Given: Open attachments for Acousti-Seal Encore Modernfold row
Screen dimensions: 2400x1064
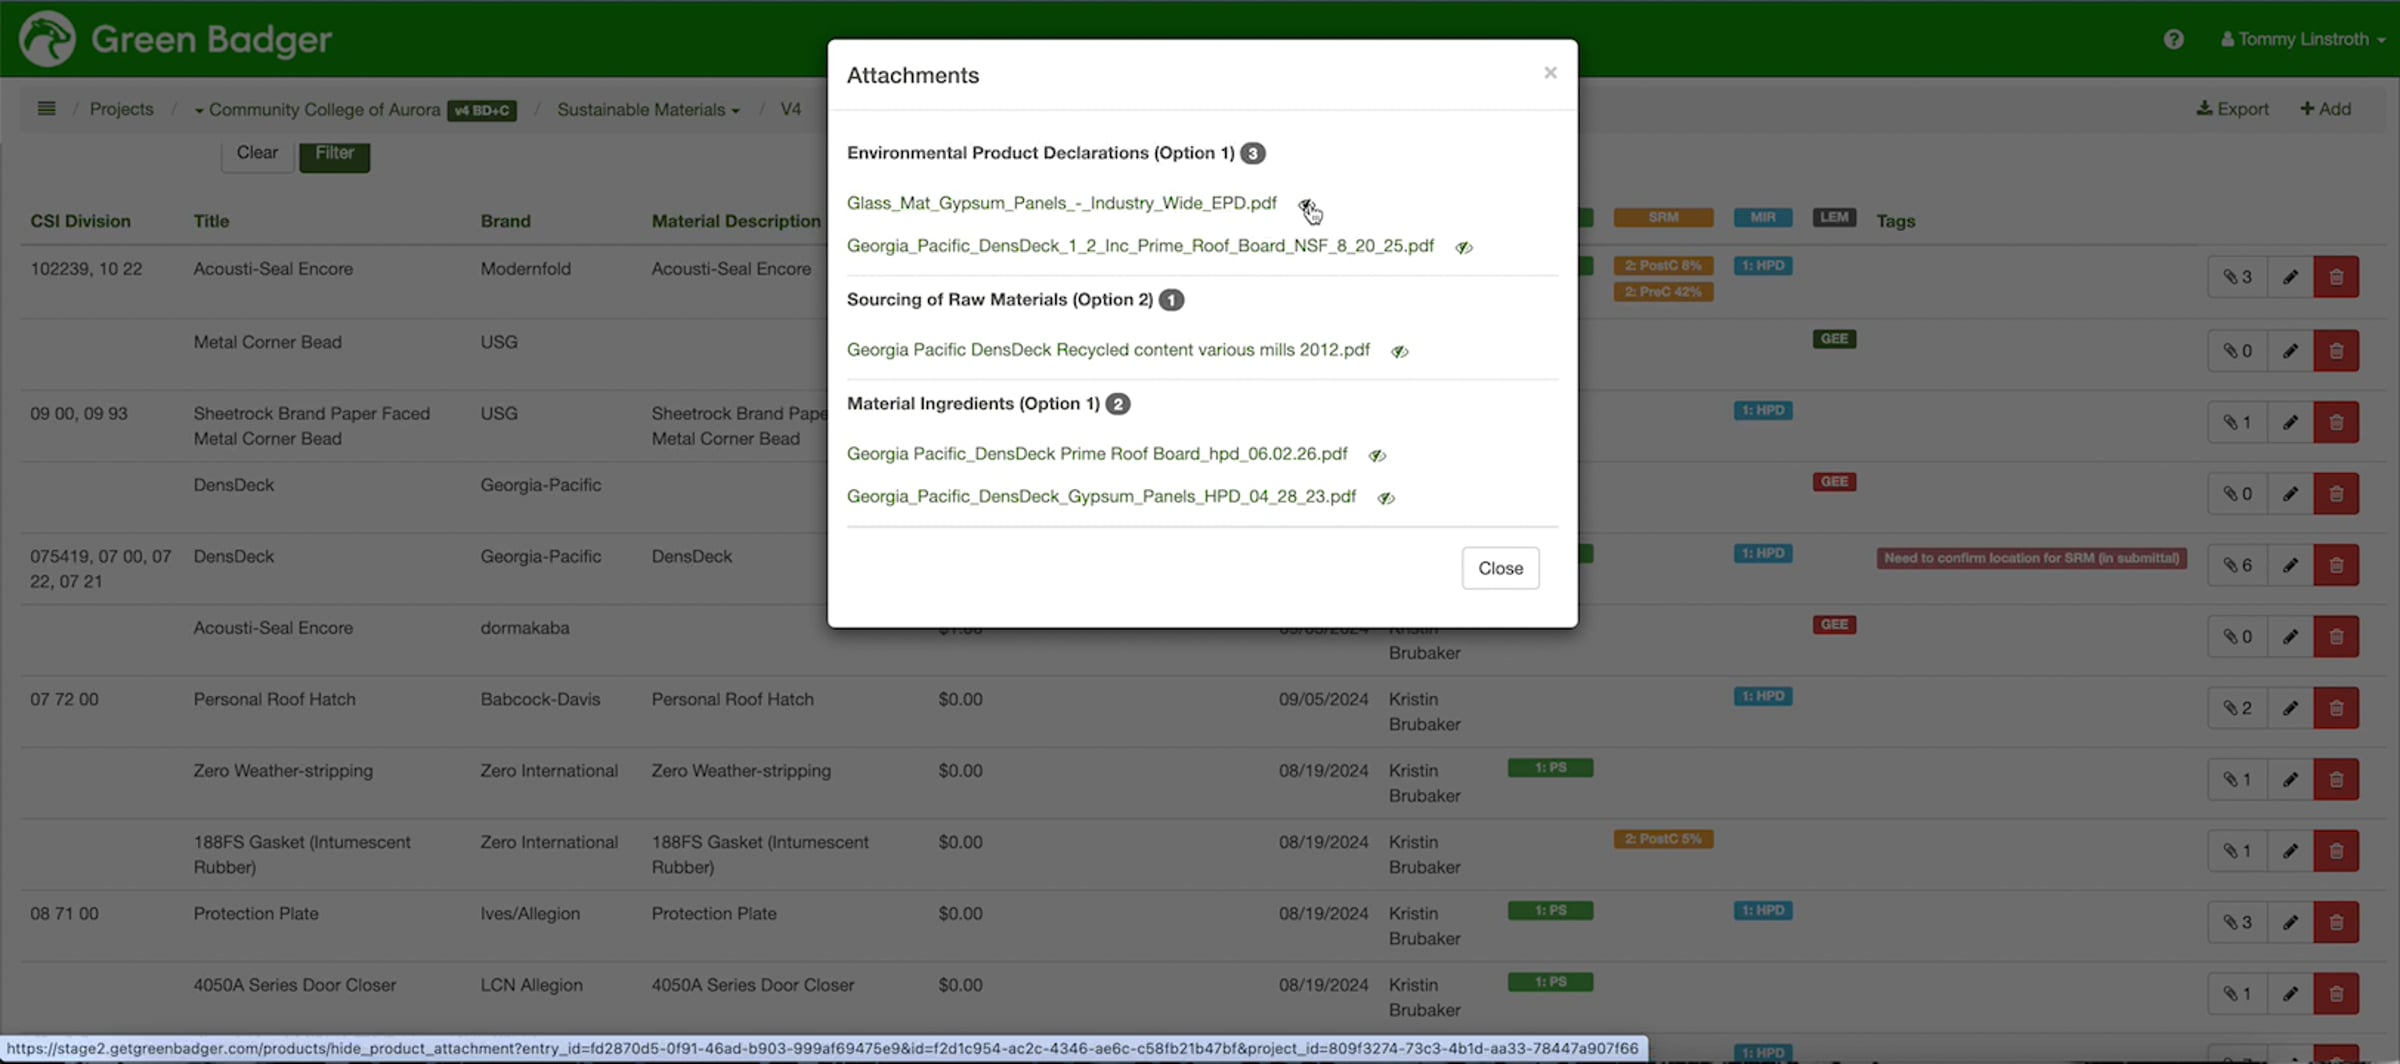Looking at the screenshot, I should (2238, 277).
